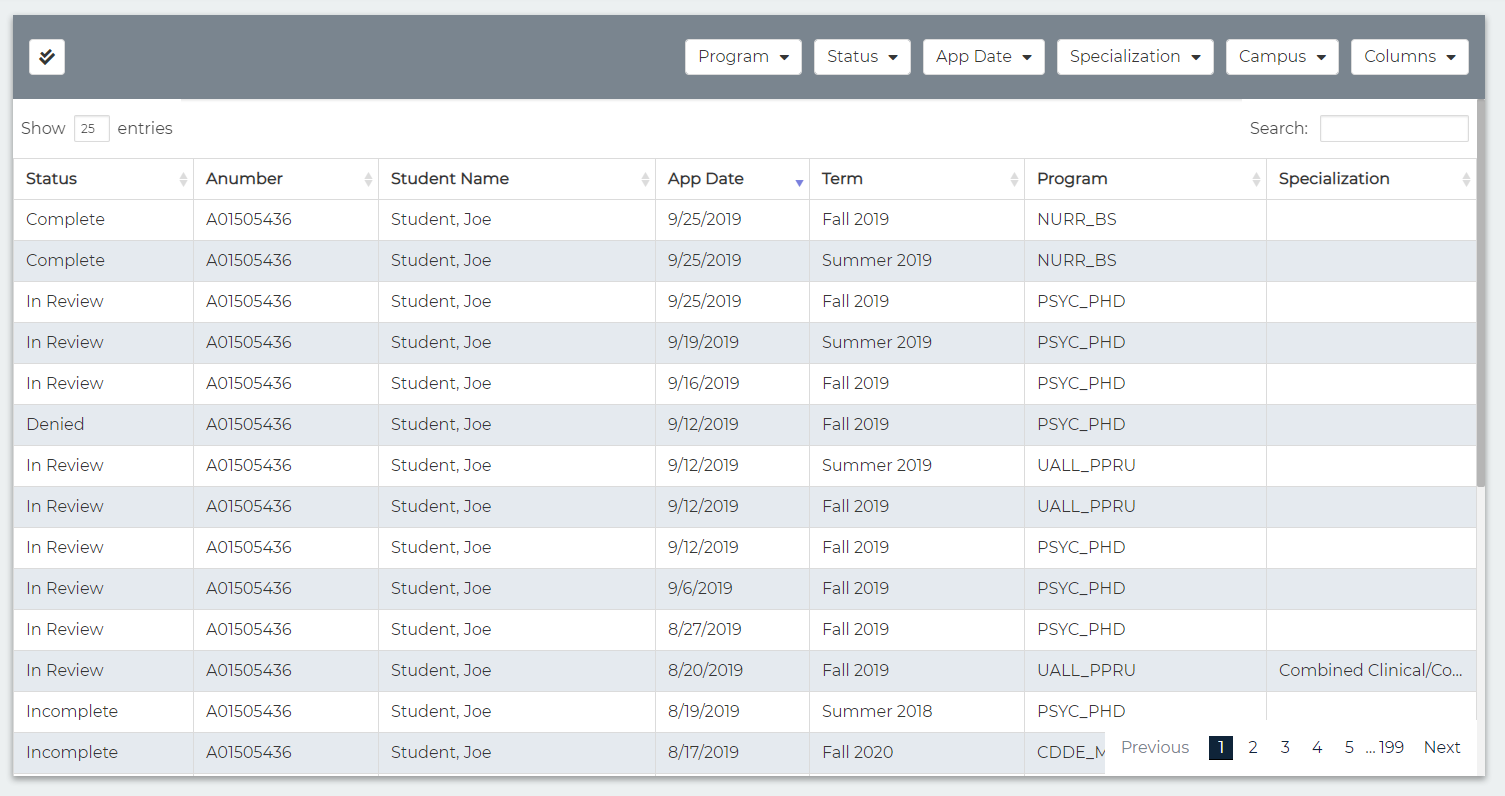Focus the Search input field
1505x796 pixels.
1393,129
